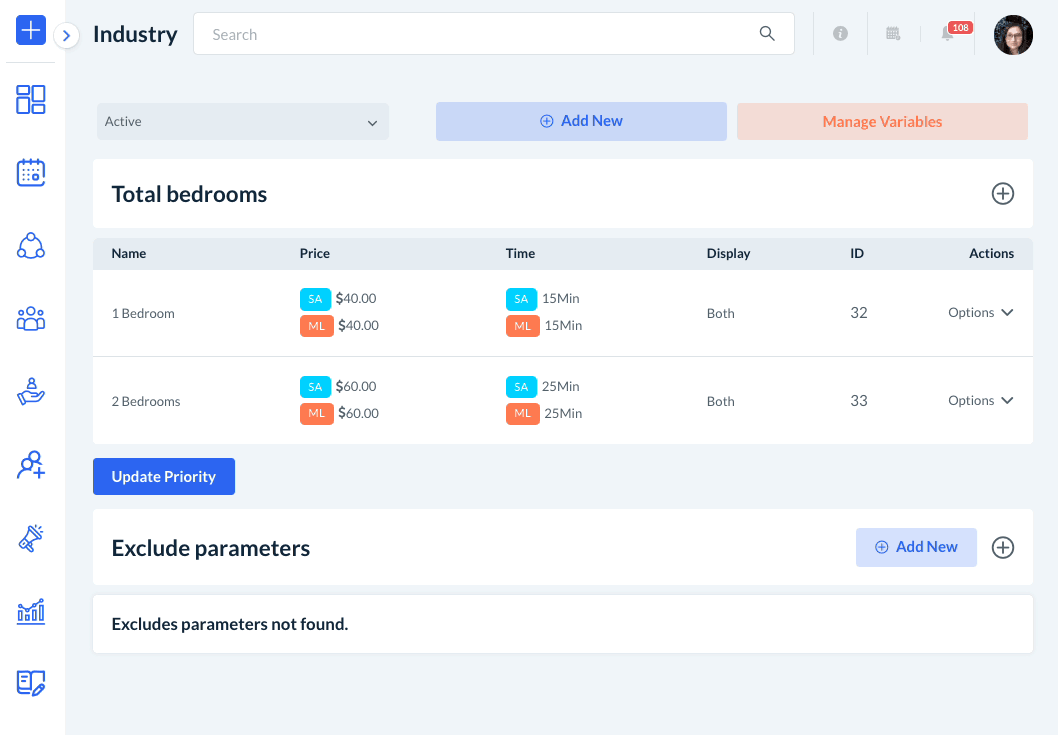
Task: Click ID 33 in the table
Action: 858,400
